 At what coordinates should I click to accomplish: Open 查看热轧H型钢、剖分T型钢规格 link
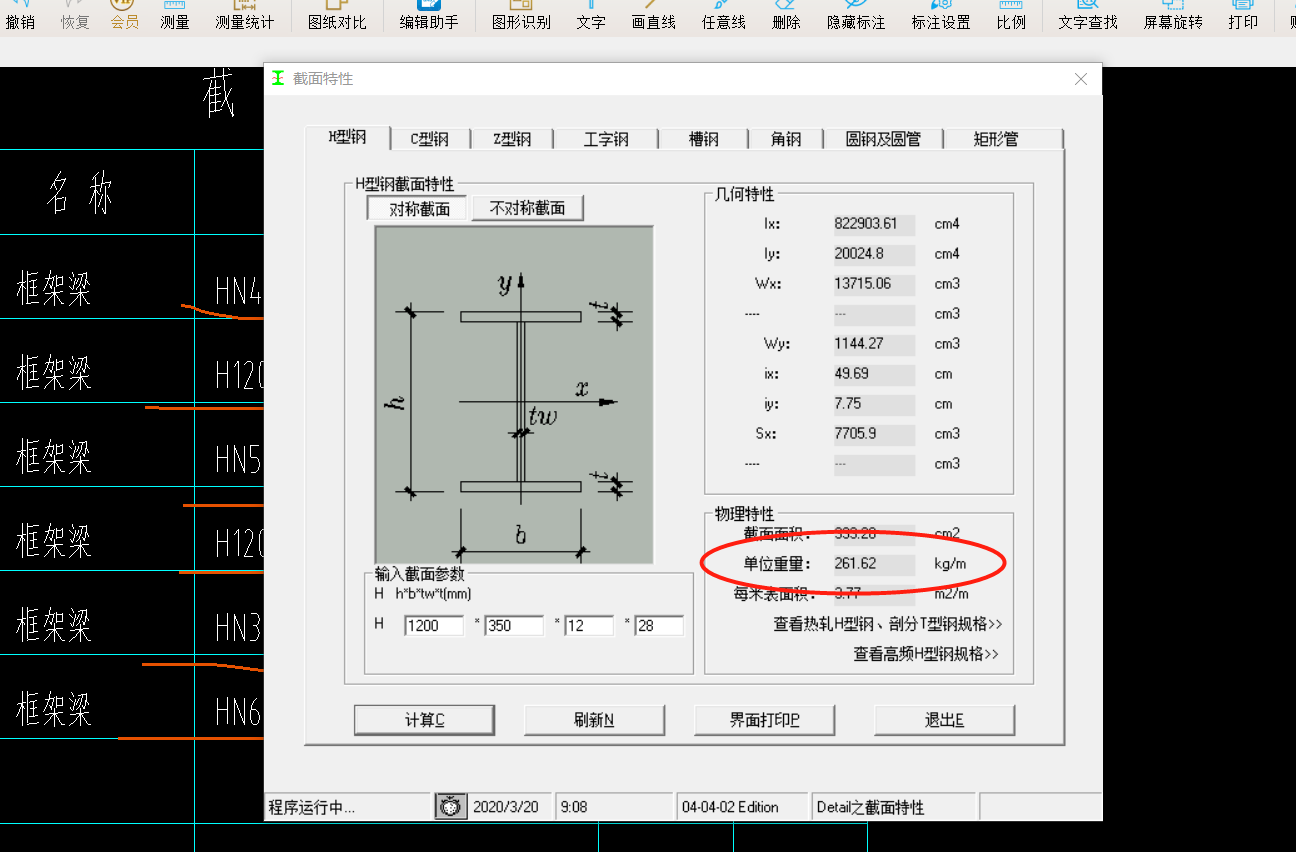point(887,624)
